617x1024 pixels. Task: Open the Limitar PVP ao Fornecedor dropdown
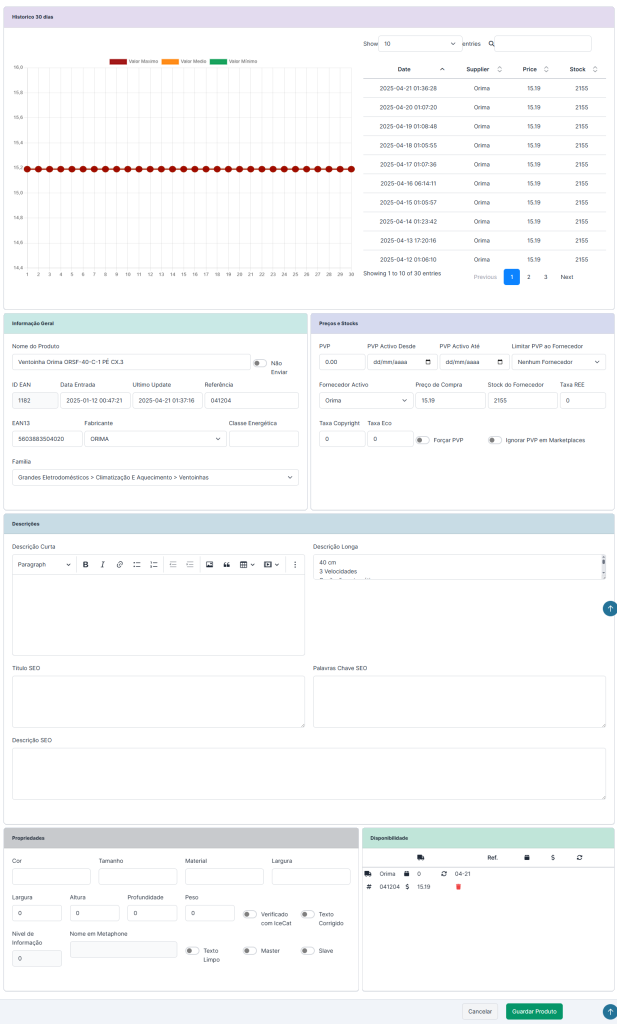558,362
